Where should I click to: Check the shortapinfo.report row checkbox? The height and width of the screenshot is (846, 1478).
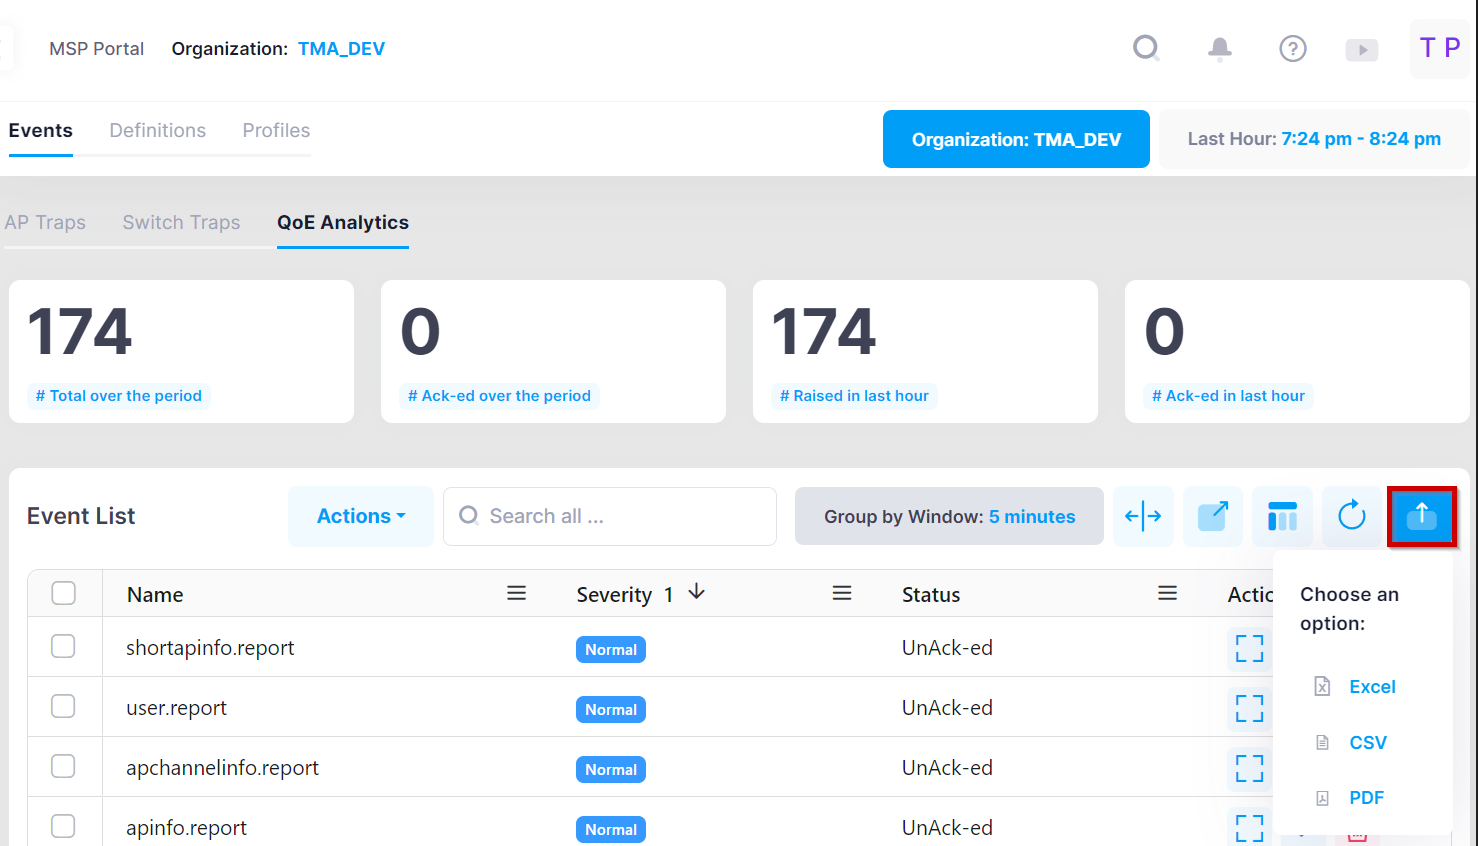tap(64, 647)
